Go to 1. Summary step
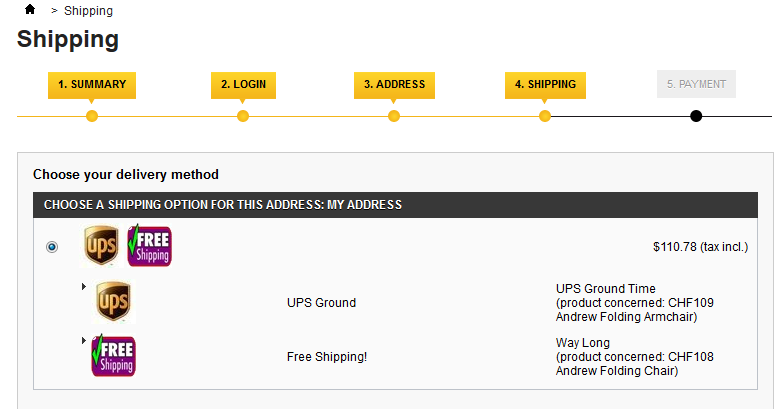The width and height of the screenshot is (777, 409). (x=92, y=85)
